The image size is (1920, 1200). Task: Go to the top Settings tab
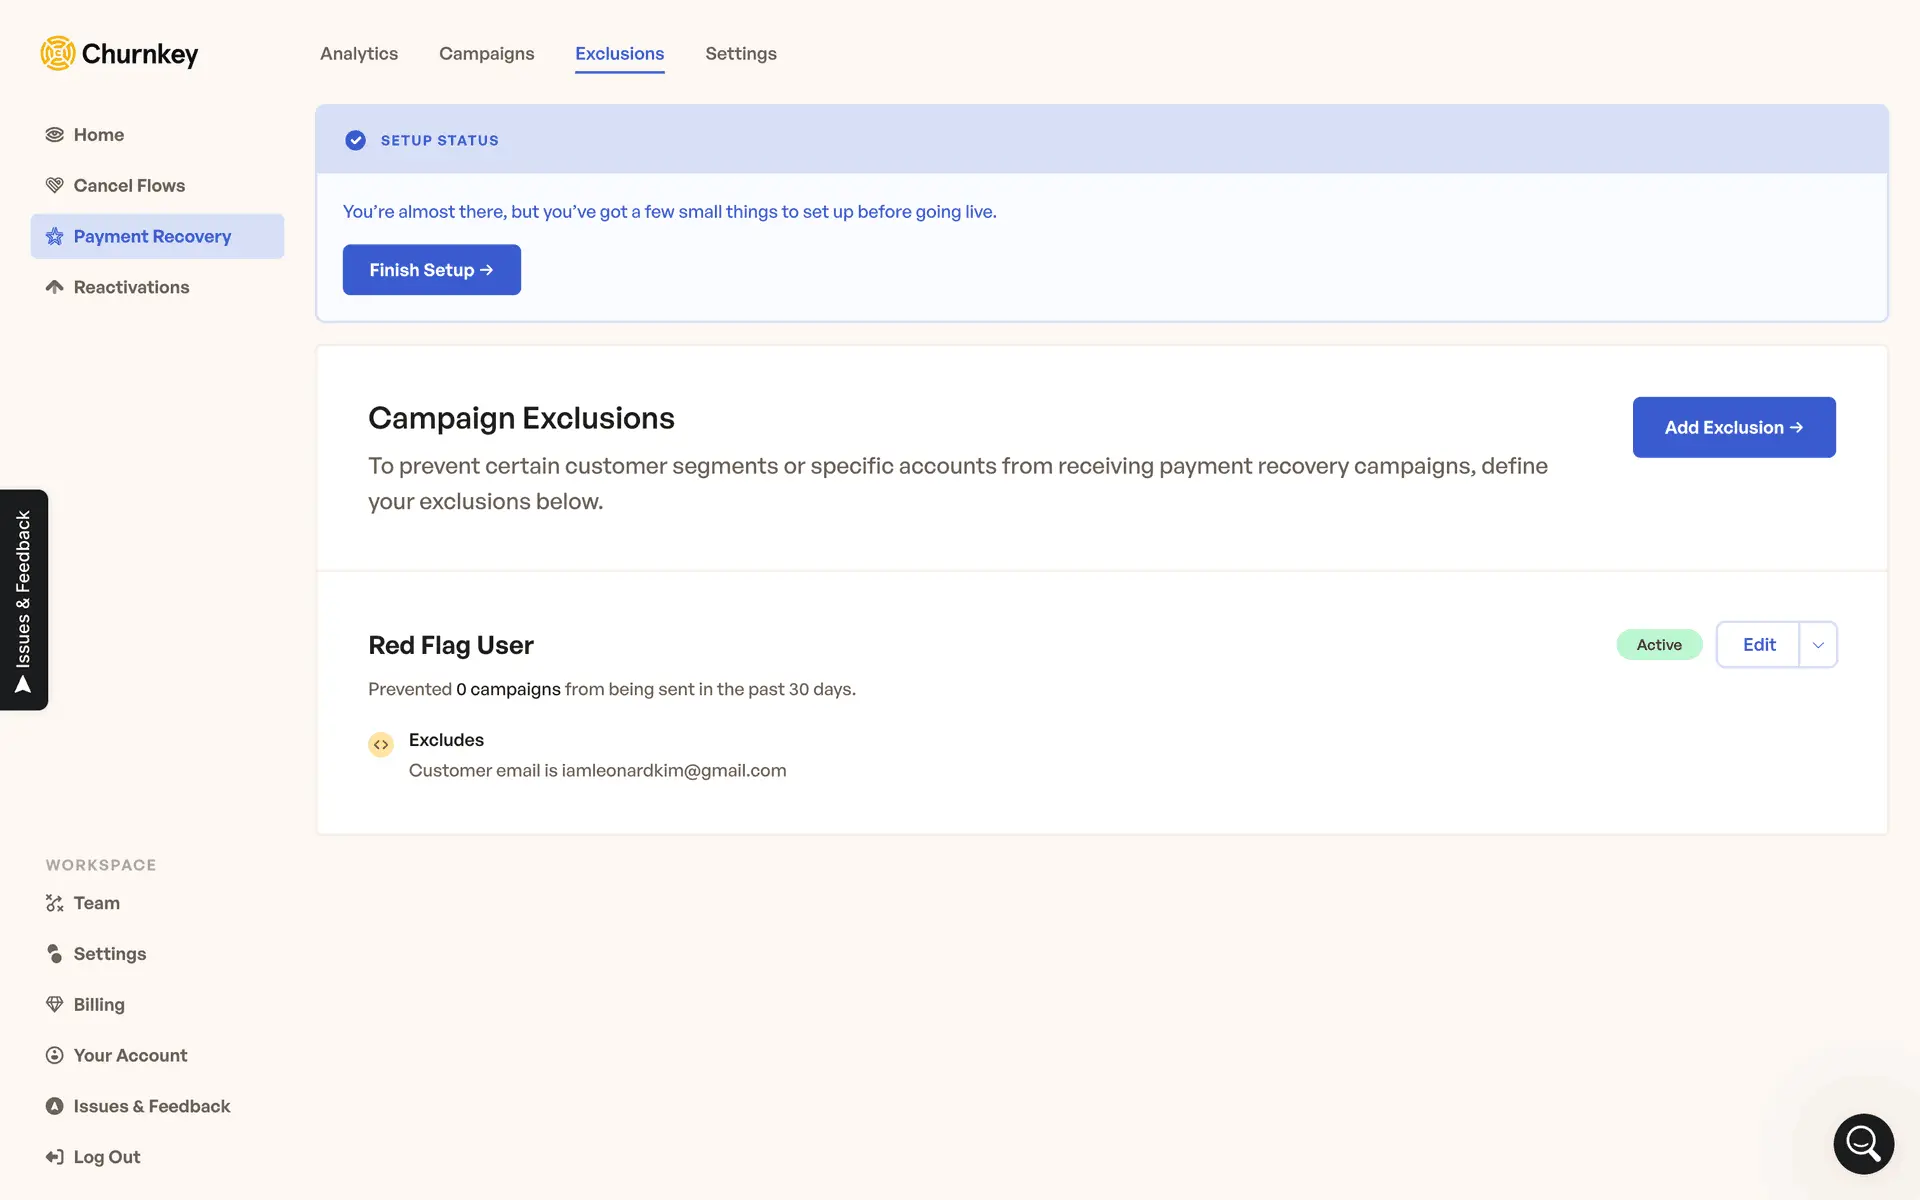point(740,54)
